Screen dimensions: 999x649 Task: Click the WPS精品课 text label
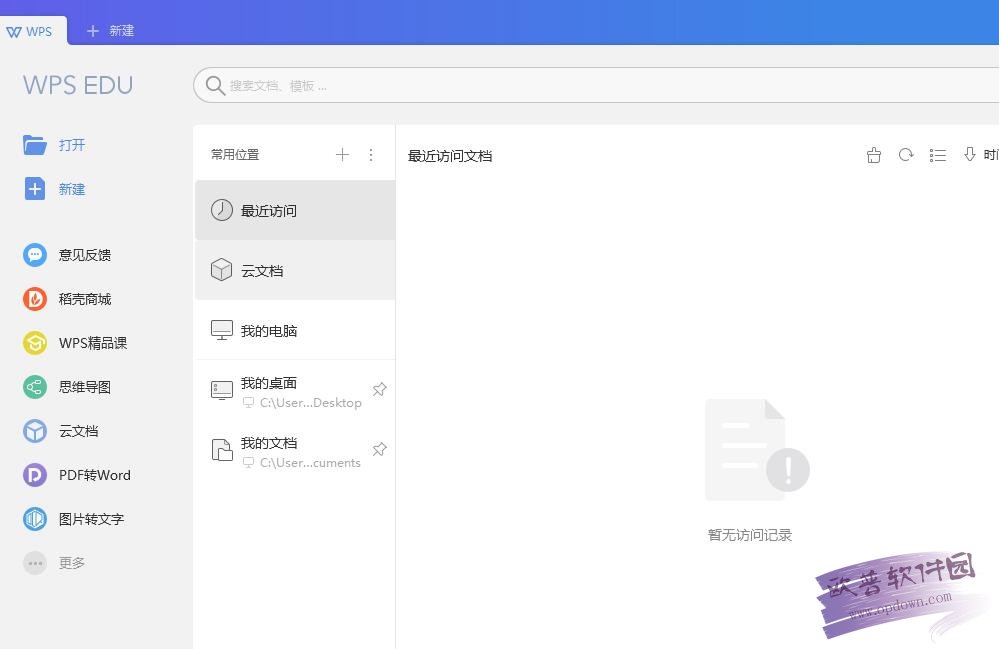click(93, 343)
